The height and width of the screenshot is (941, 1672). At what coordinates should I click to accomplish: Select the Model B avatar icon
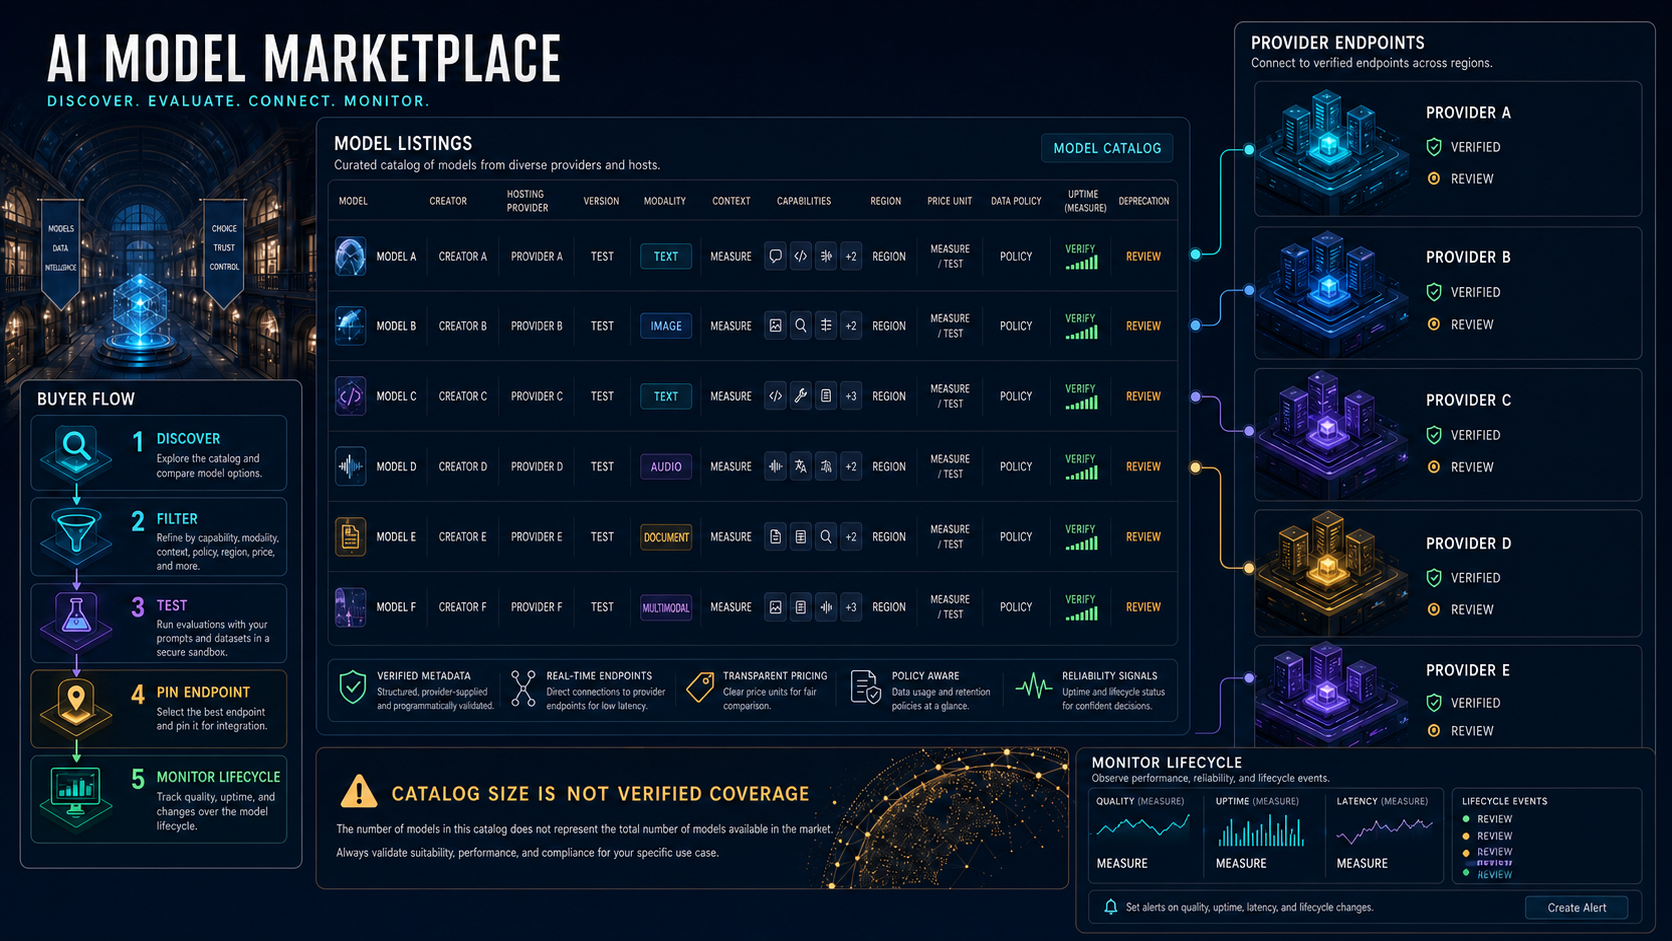[x=350, y=326]
